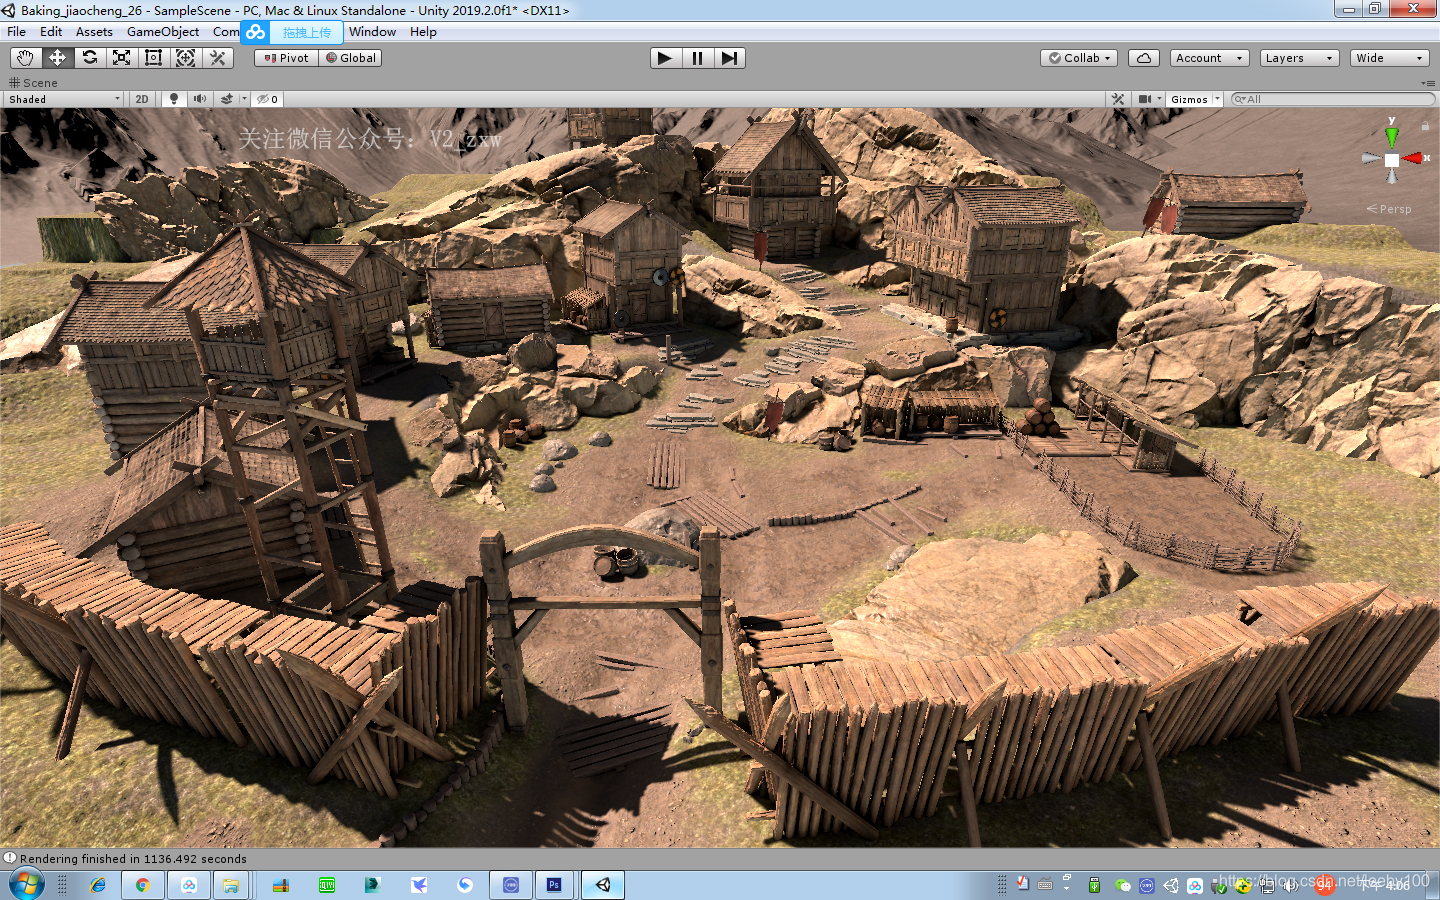Open Chrome from taskbar
The height and width of the screenshot is (900, 1440).
click(x=143, y=885)
